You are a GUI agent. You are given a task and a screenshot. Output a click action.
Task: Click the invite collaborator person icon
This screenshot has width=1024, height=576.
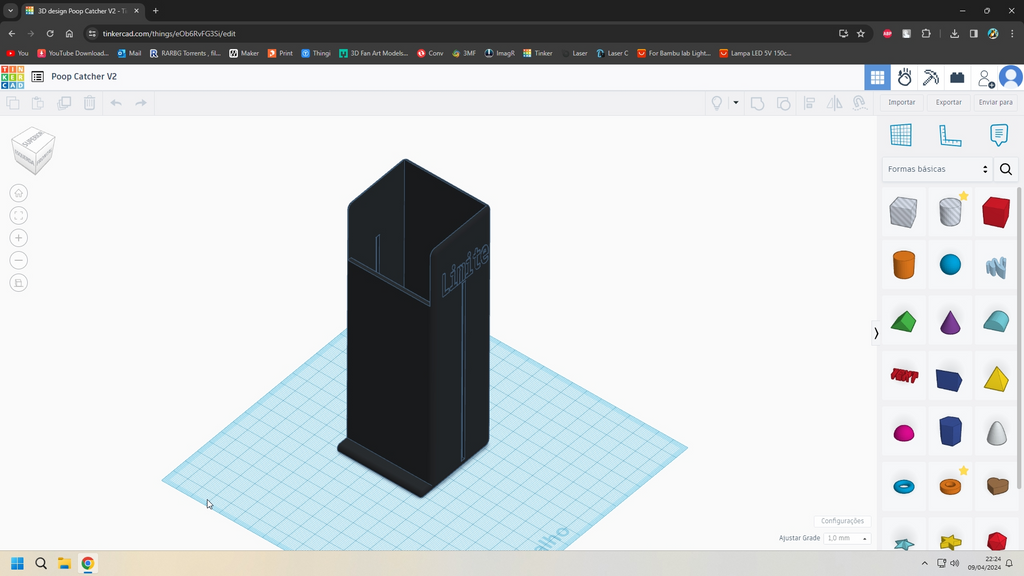coord(985,78)
